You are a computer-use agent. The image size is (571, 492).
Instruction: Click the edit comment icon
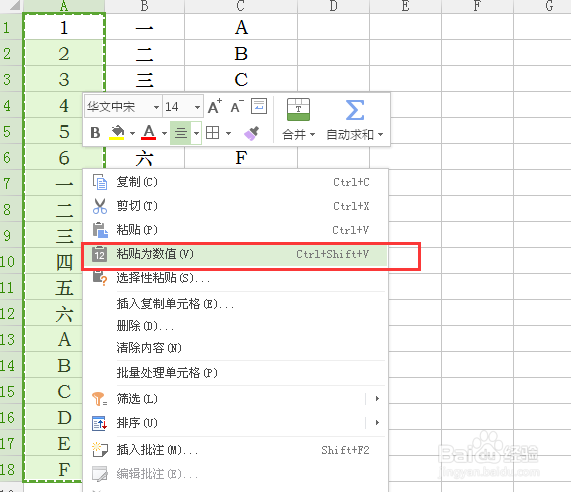click(100, 473)
